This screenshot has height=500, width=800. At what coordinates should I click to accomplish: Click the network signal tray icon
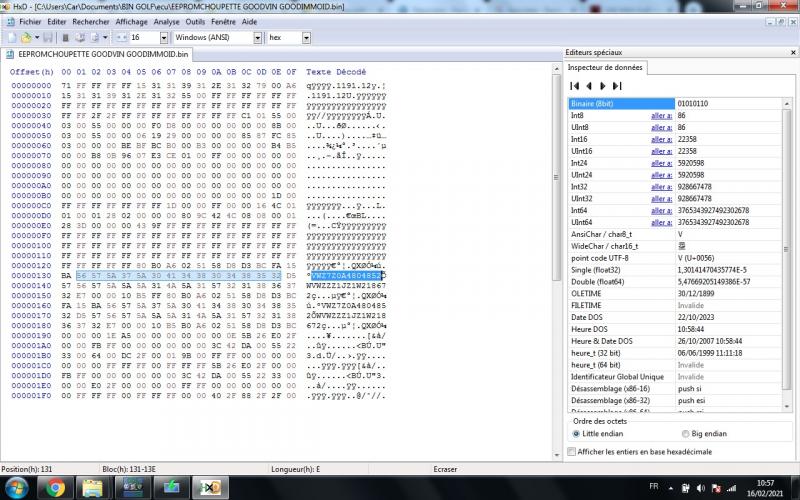coord(732,488)
